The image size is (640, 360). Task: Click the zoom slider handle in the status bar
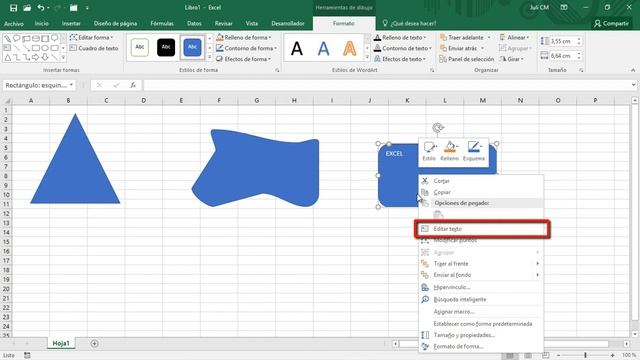click(x=585, y=356)
